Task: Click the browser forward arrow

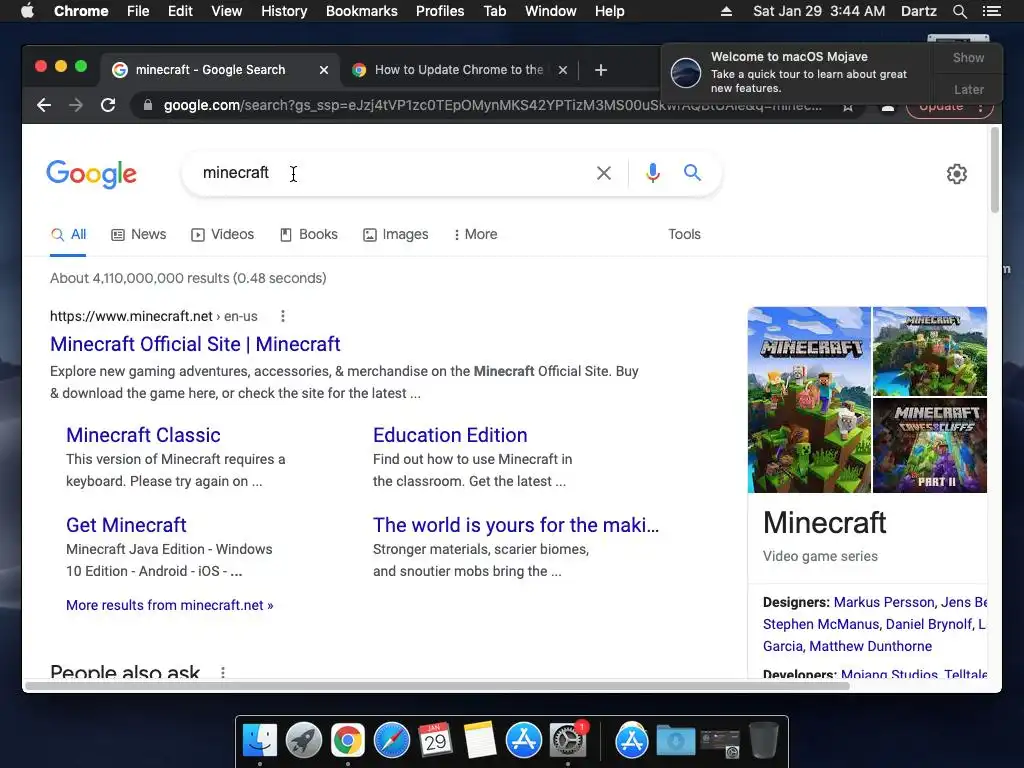Action: [x=76, y=104]
